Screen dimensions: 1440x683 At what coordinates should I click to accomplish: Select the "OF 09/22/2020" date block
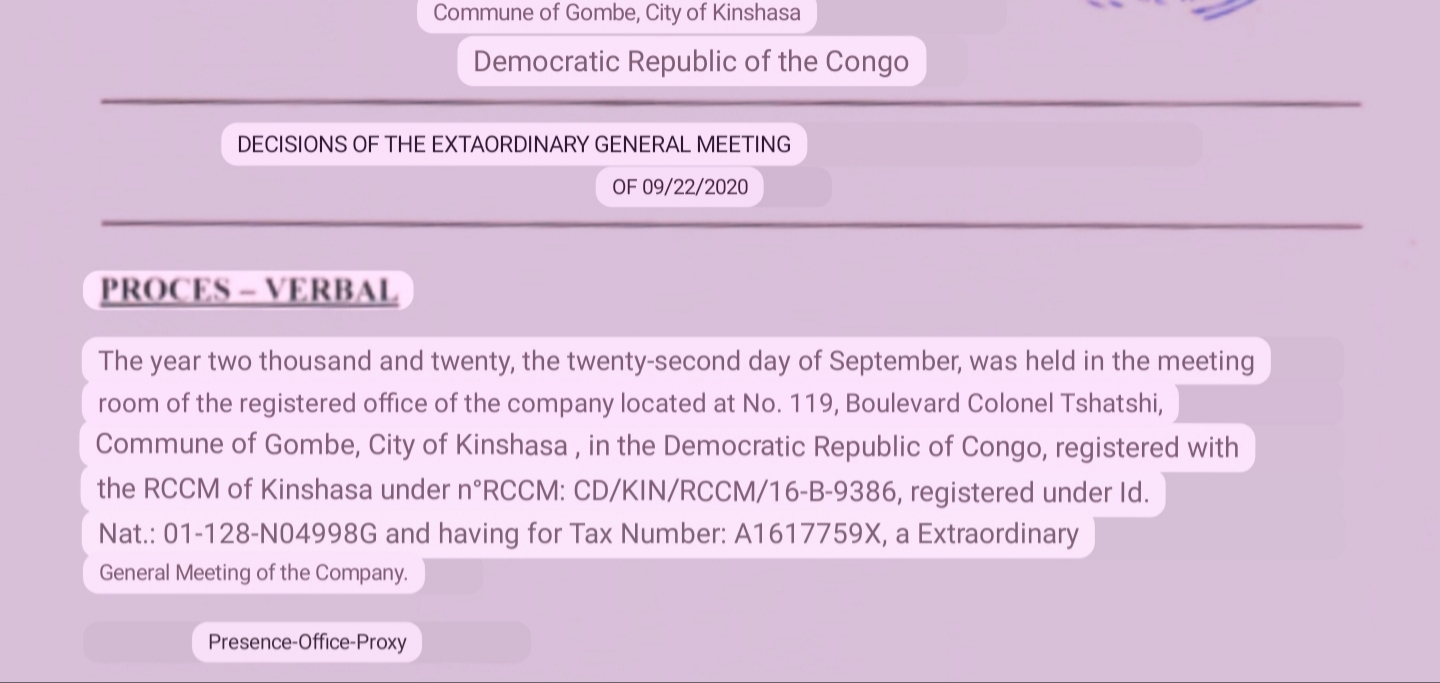679,188
